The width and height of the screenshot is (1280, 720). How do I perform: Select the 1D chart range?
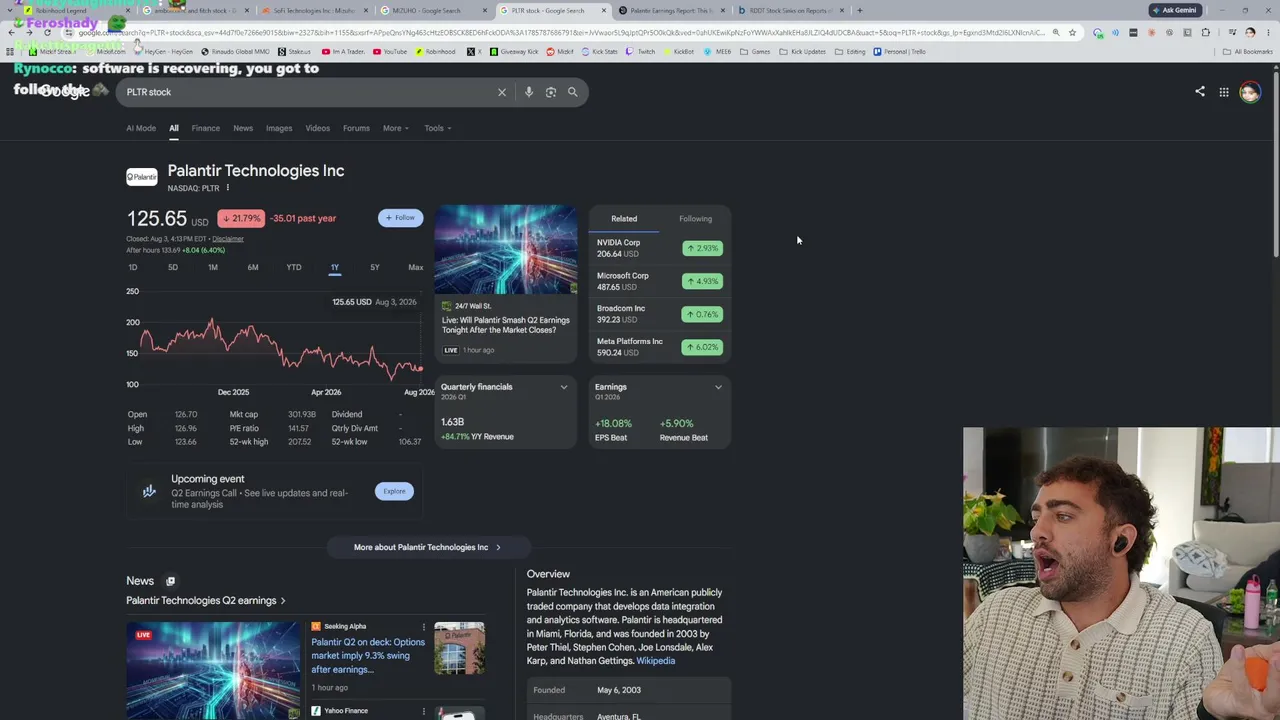pos(133,267)
